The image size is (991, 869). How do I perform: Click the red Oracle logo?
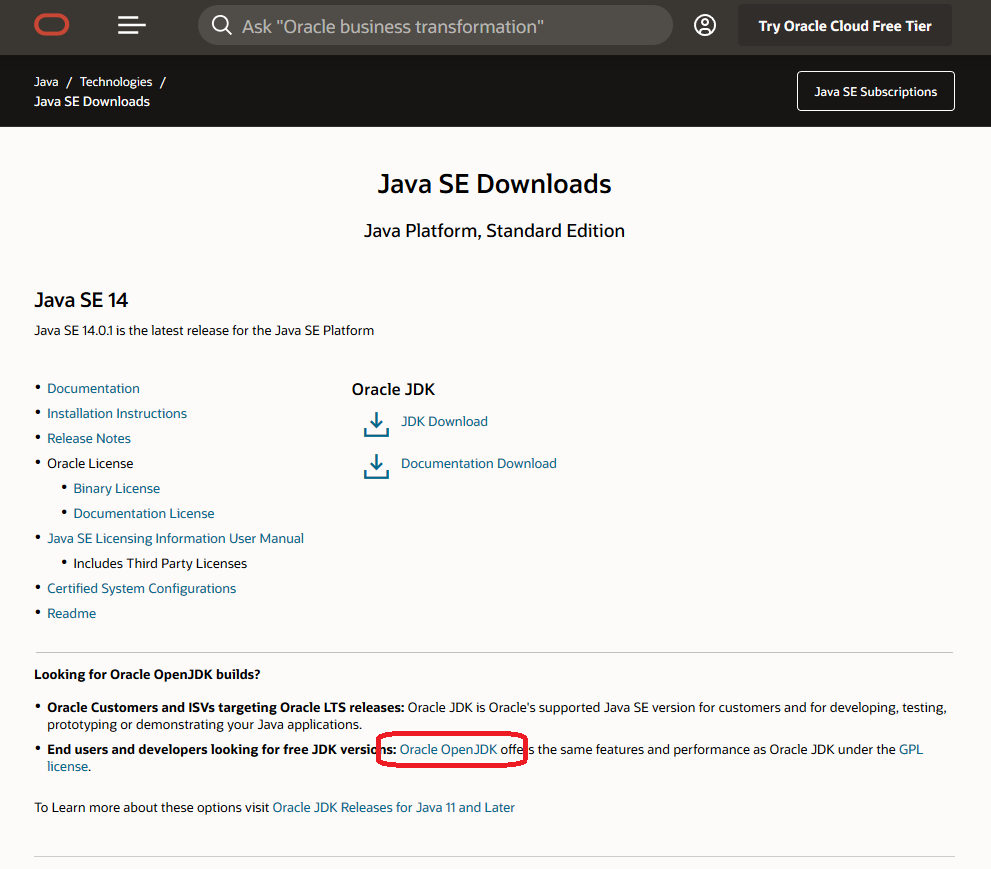pos(51,25)
